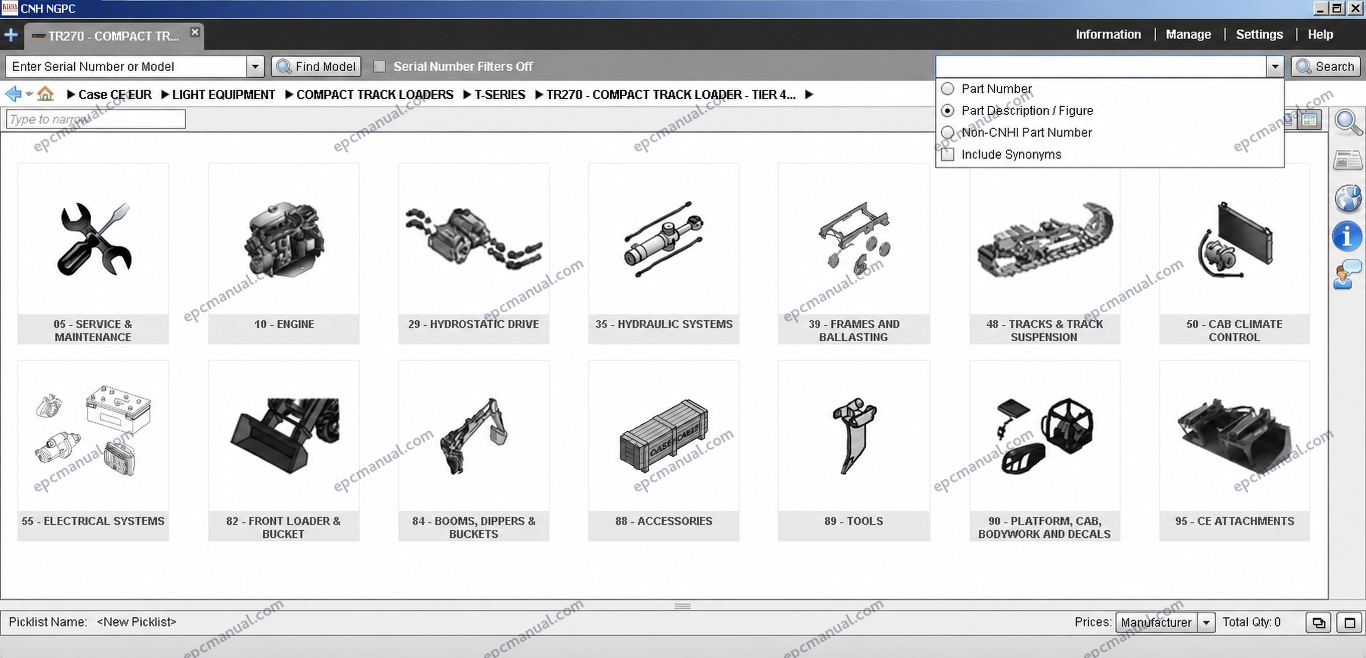Screen dimensions: 1366x658
Task: Open the Manage menu
Action: coord(1188,34)
